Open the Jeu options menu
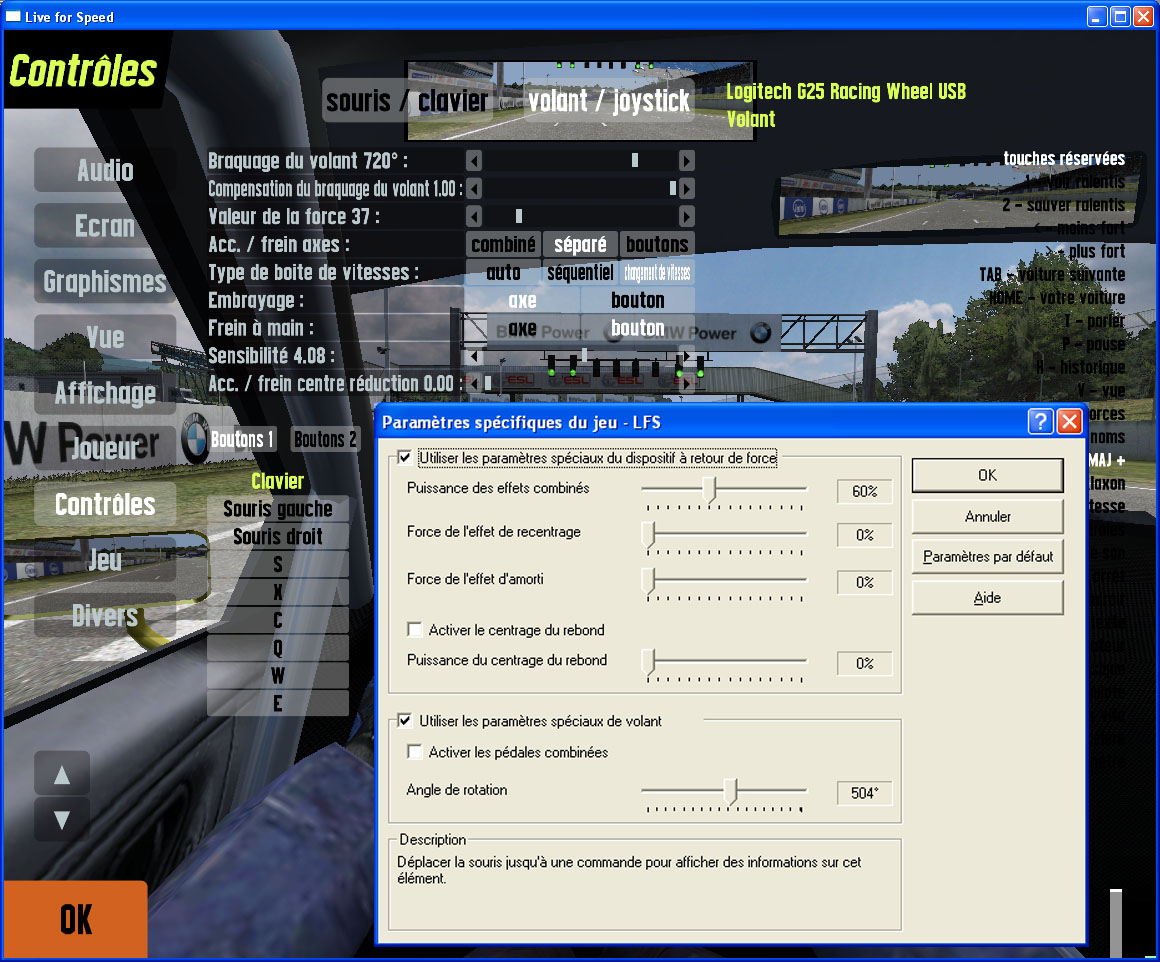Image resolution: width=1160 pixels, height=962 pixels. (105, 560)
